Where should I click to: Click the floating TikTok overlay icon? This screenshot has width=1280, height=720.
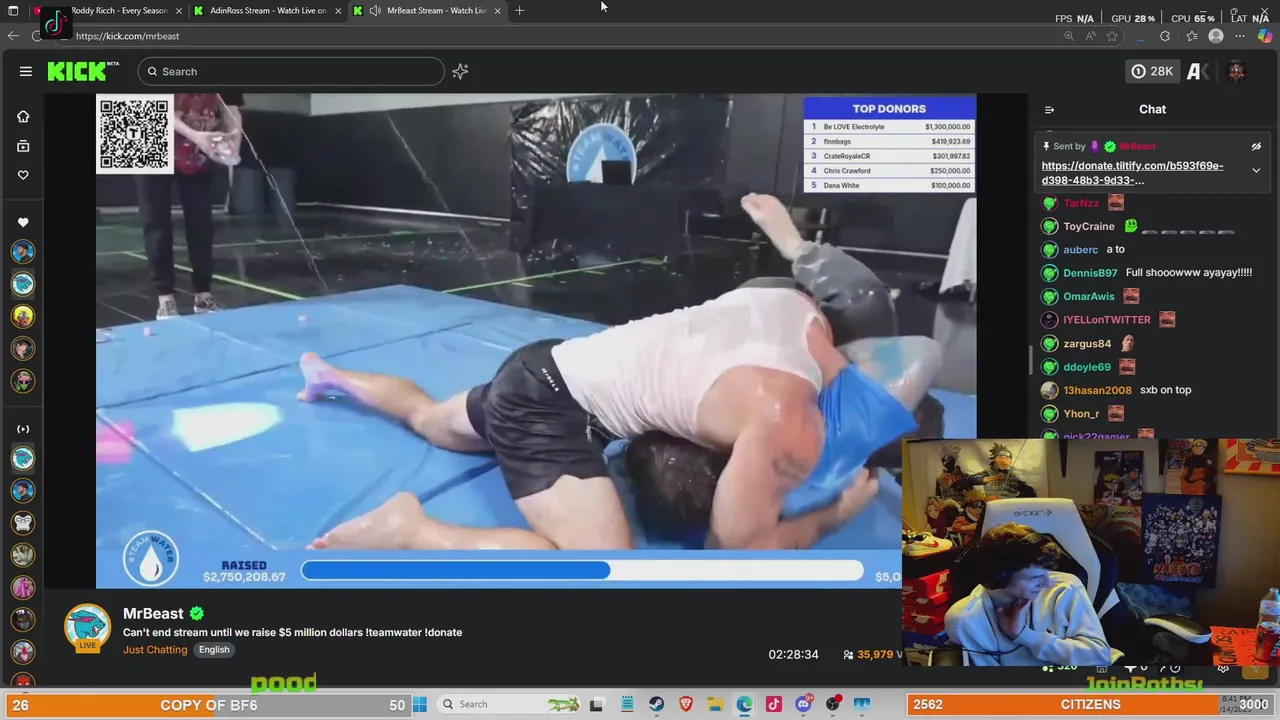(x=55, y=23)
